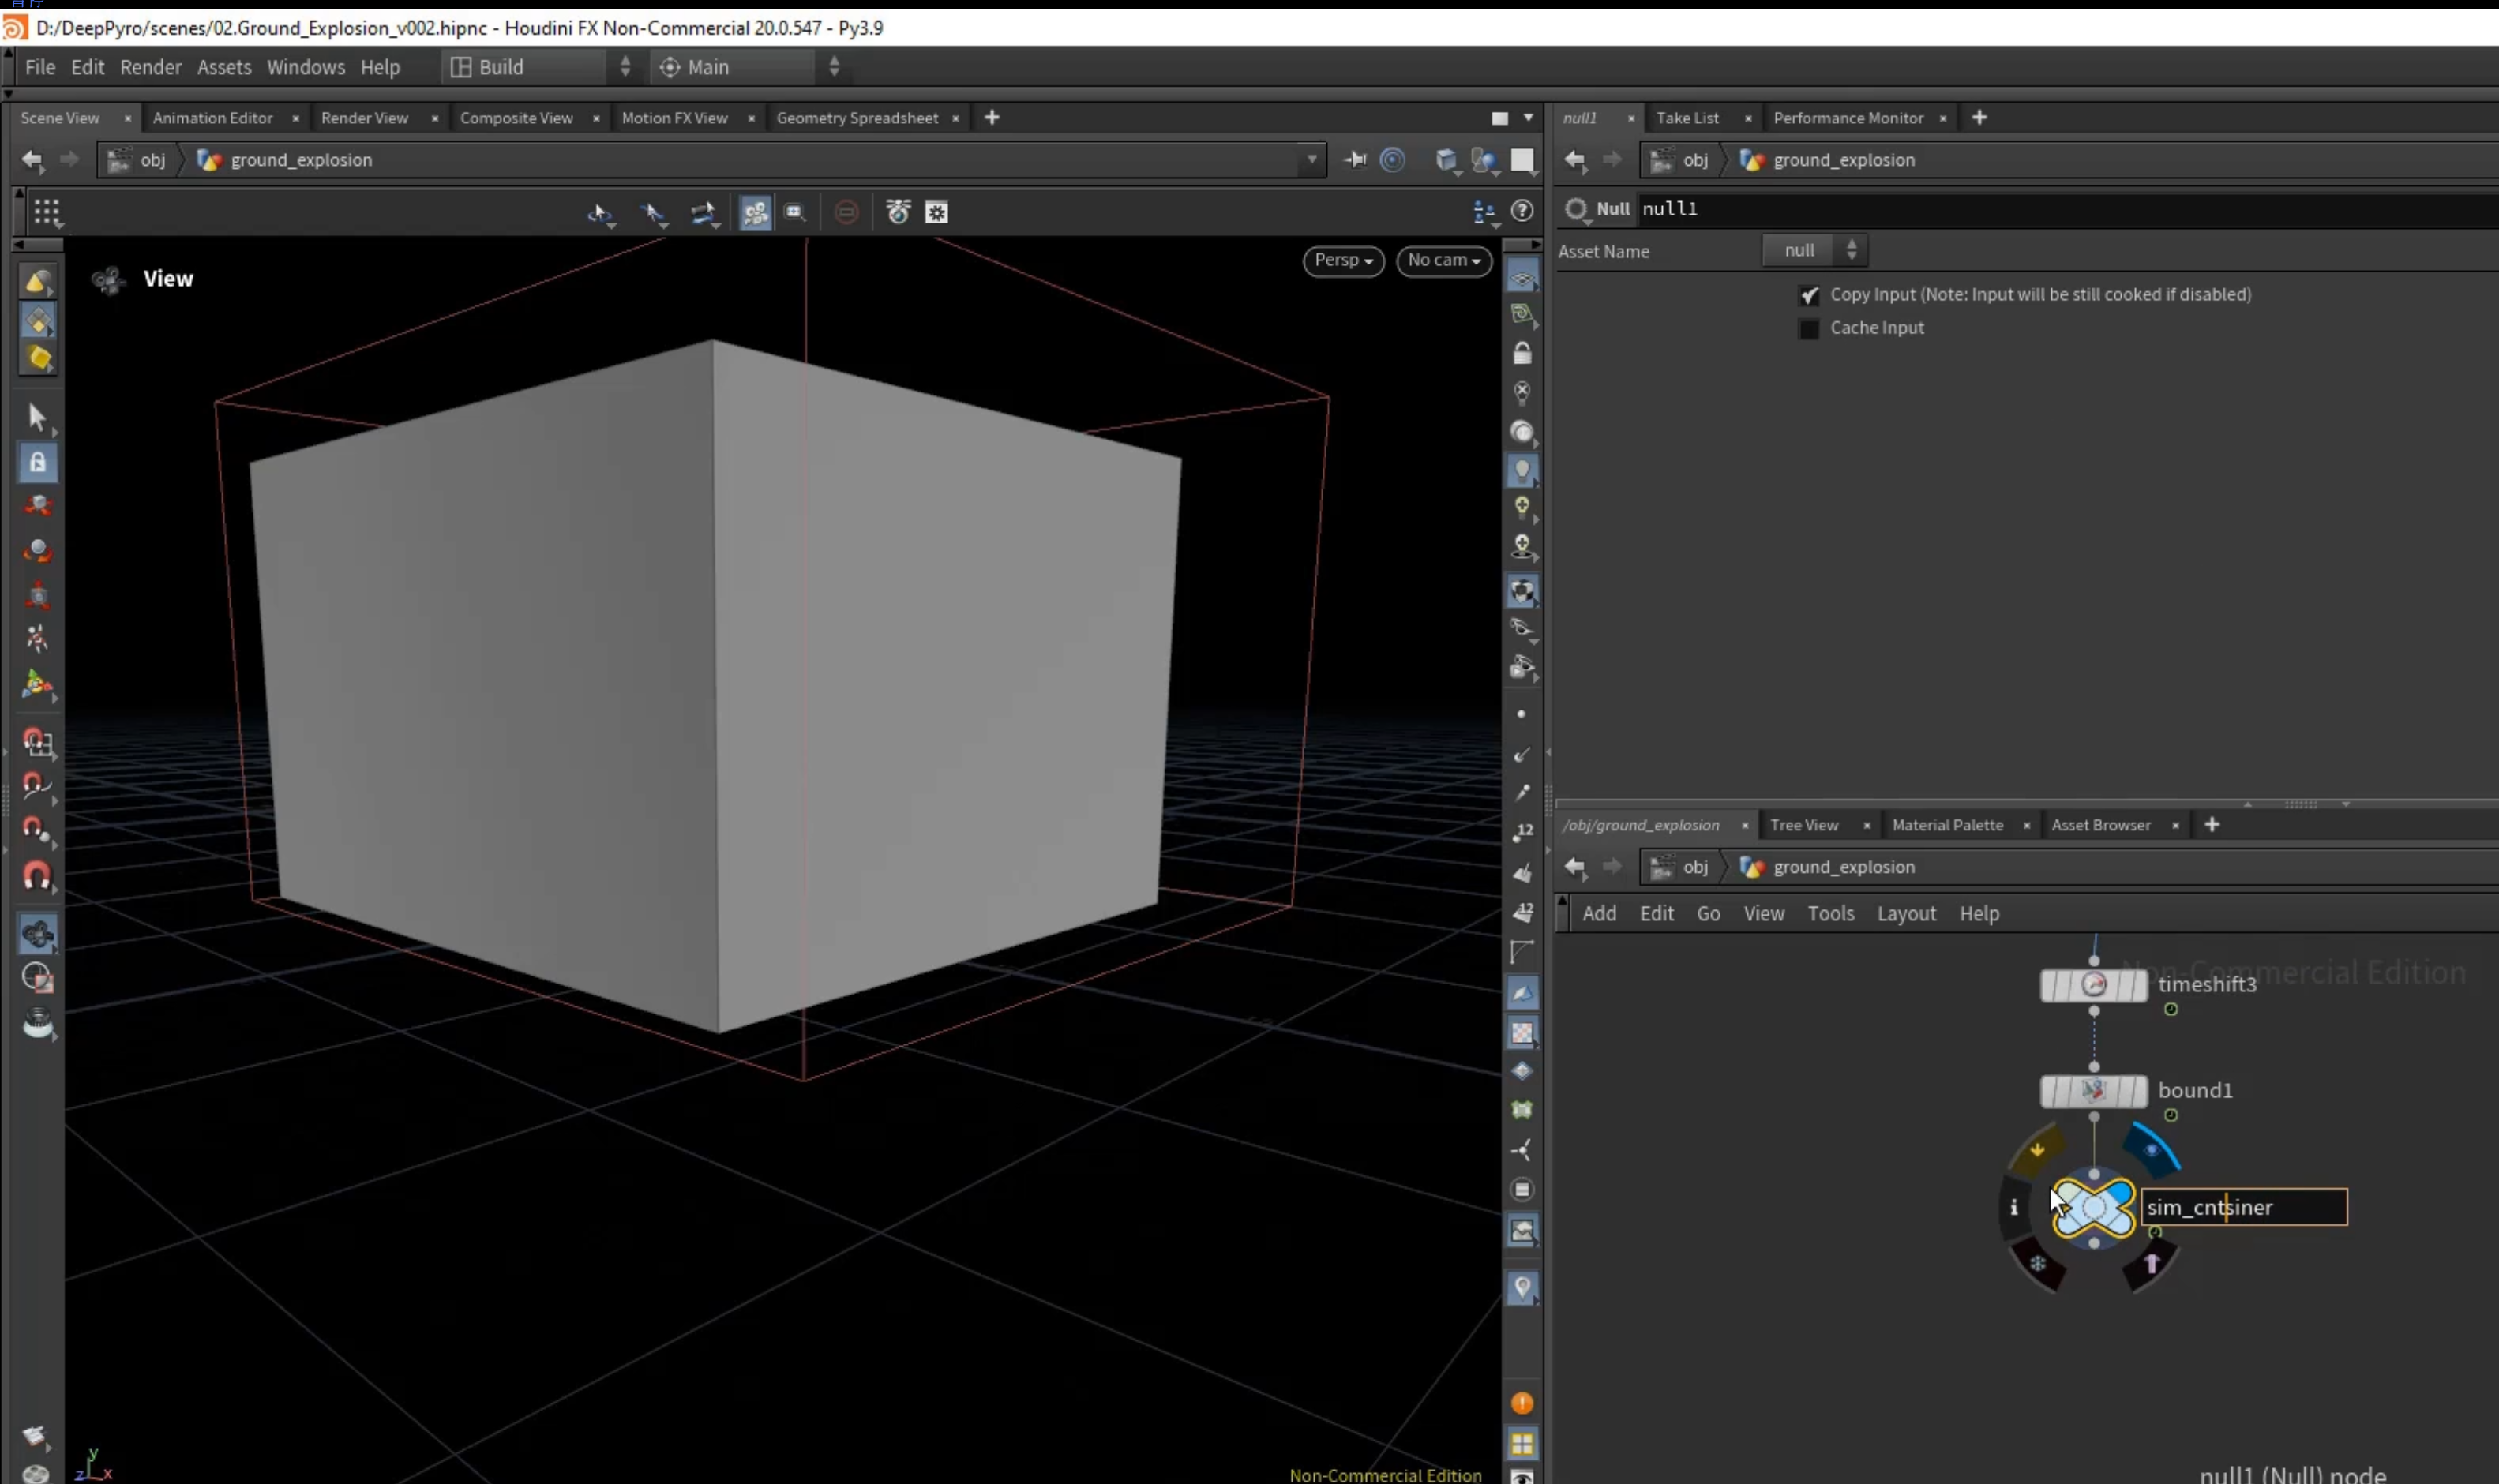Open the Windows menu

305,67
